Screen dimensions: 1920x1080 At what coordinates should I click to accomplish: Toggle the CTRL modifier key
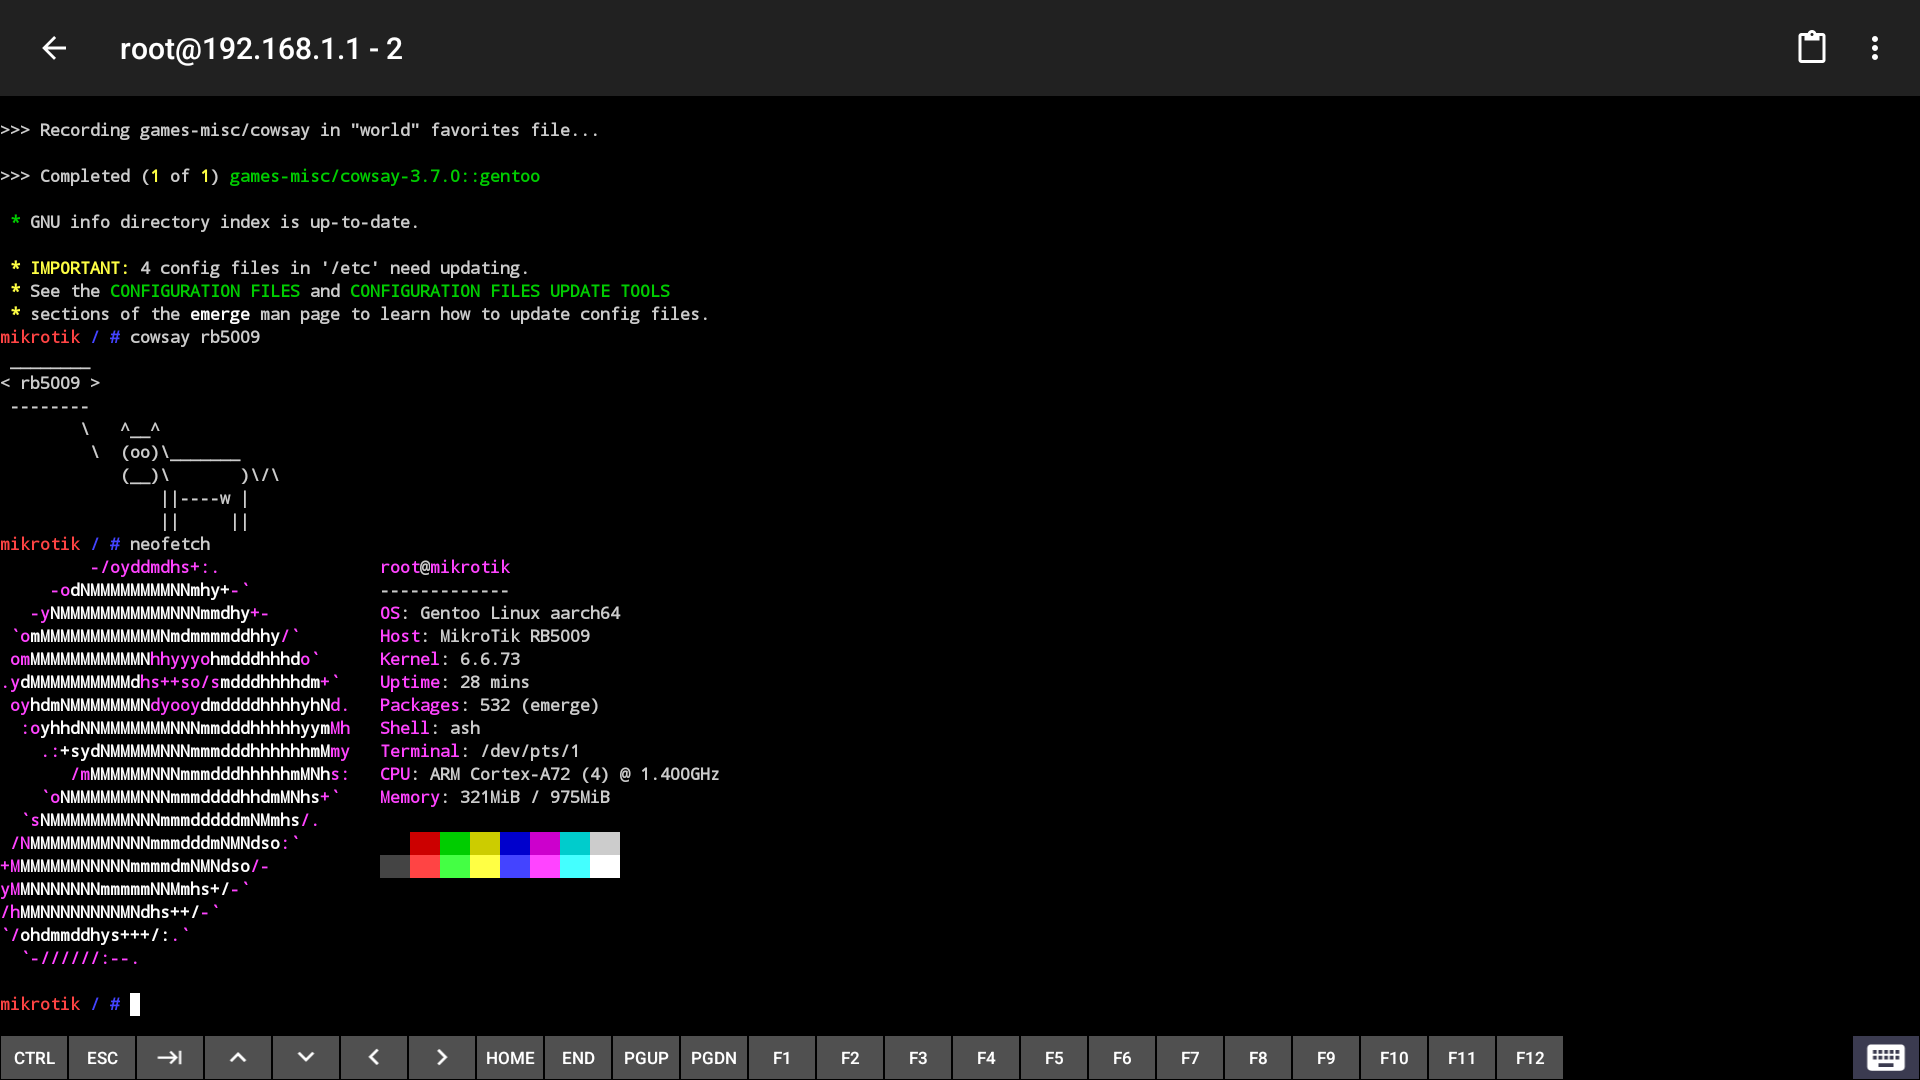tap(34, 1058)
